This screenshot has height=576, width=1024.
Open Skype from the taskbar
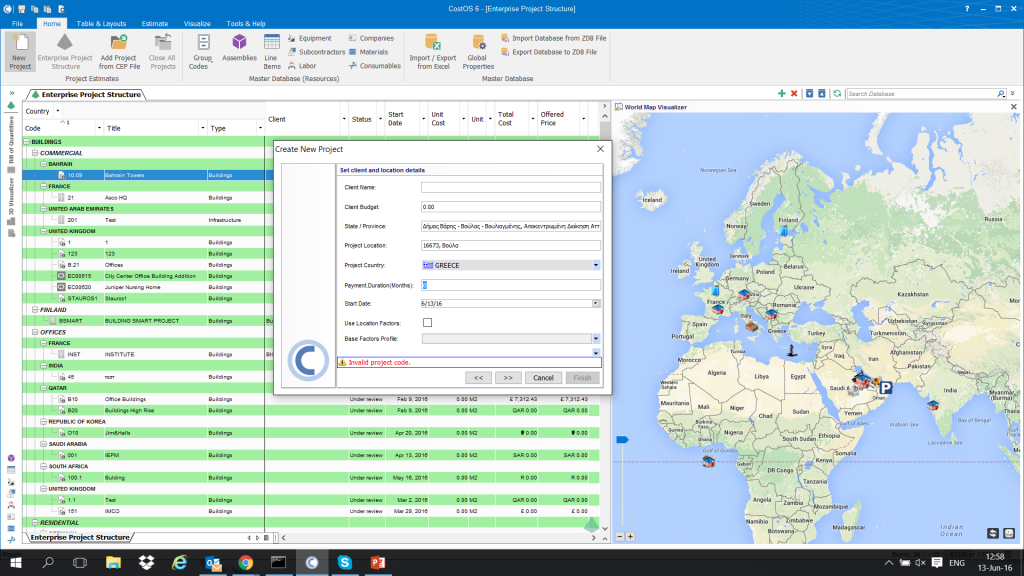coord(344,562)
